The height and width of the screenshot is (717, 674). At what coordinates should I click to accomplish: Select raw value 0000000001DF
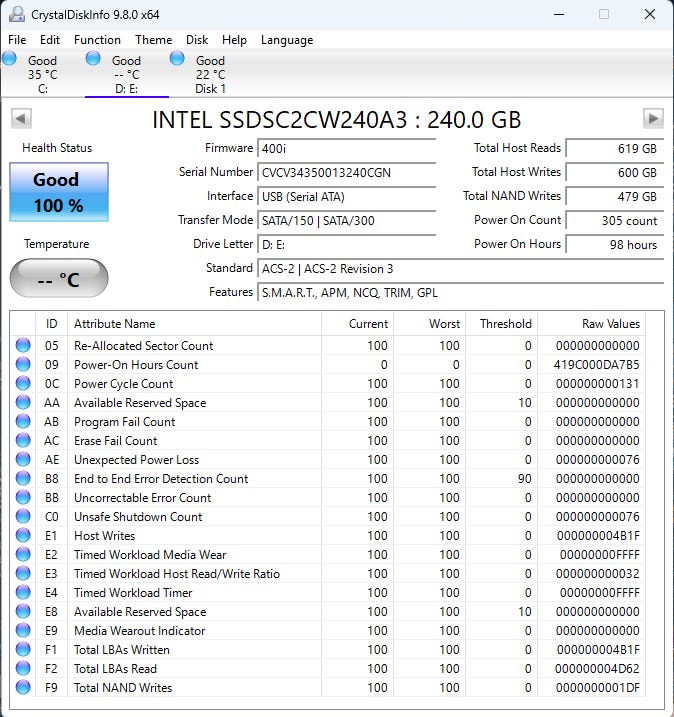point(598,688)
